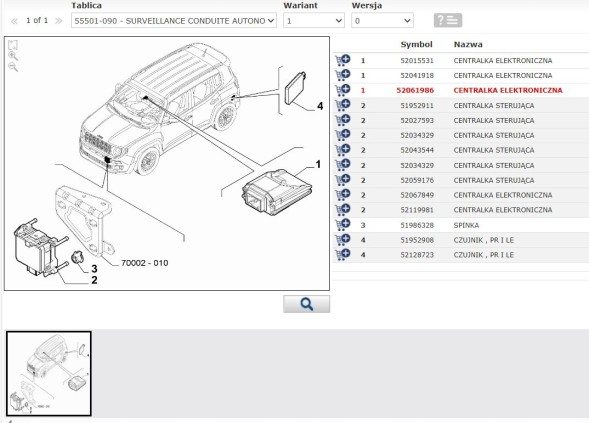Add part 51952911 to cart

342,105
